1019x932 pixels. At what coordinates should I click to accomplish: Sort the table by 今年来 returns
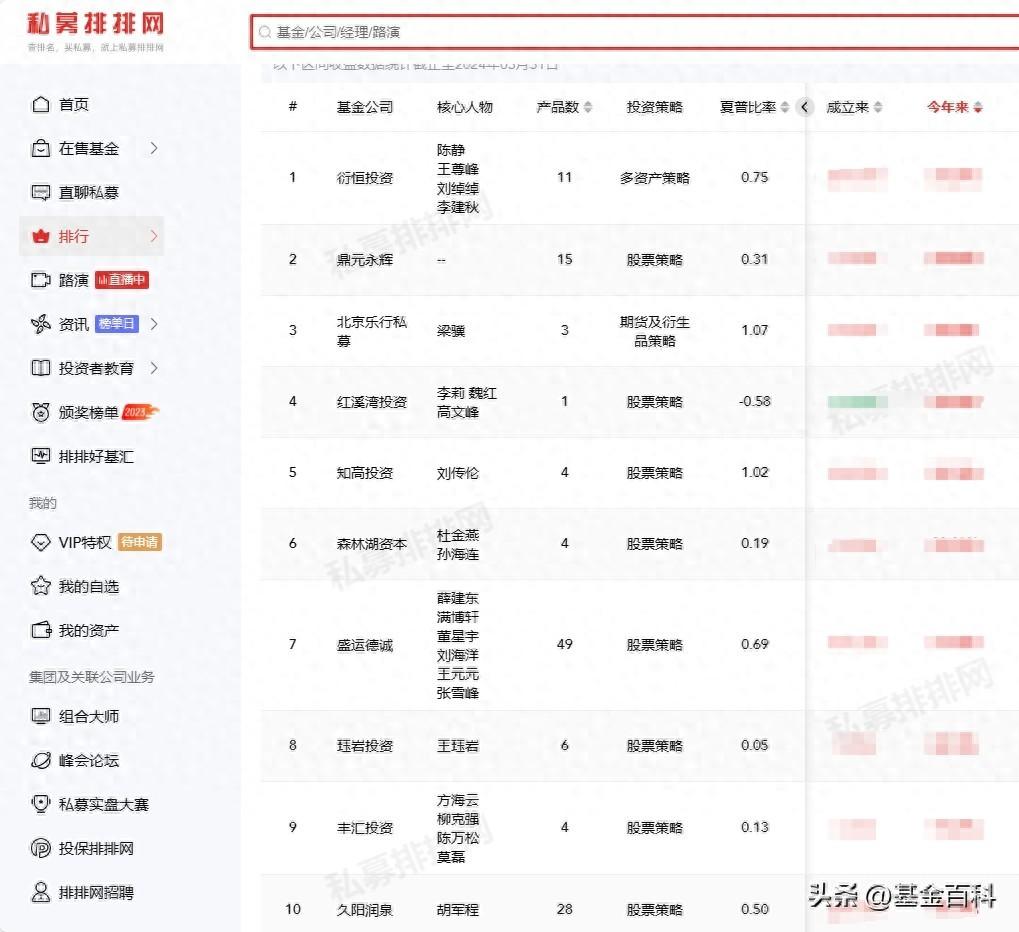point(977,107)
